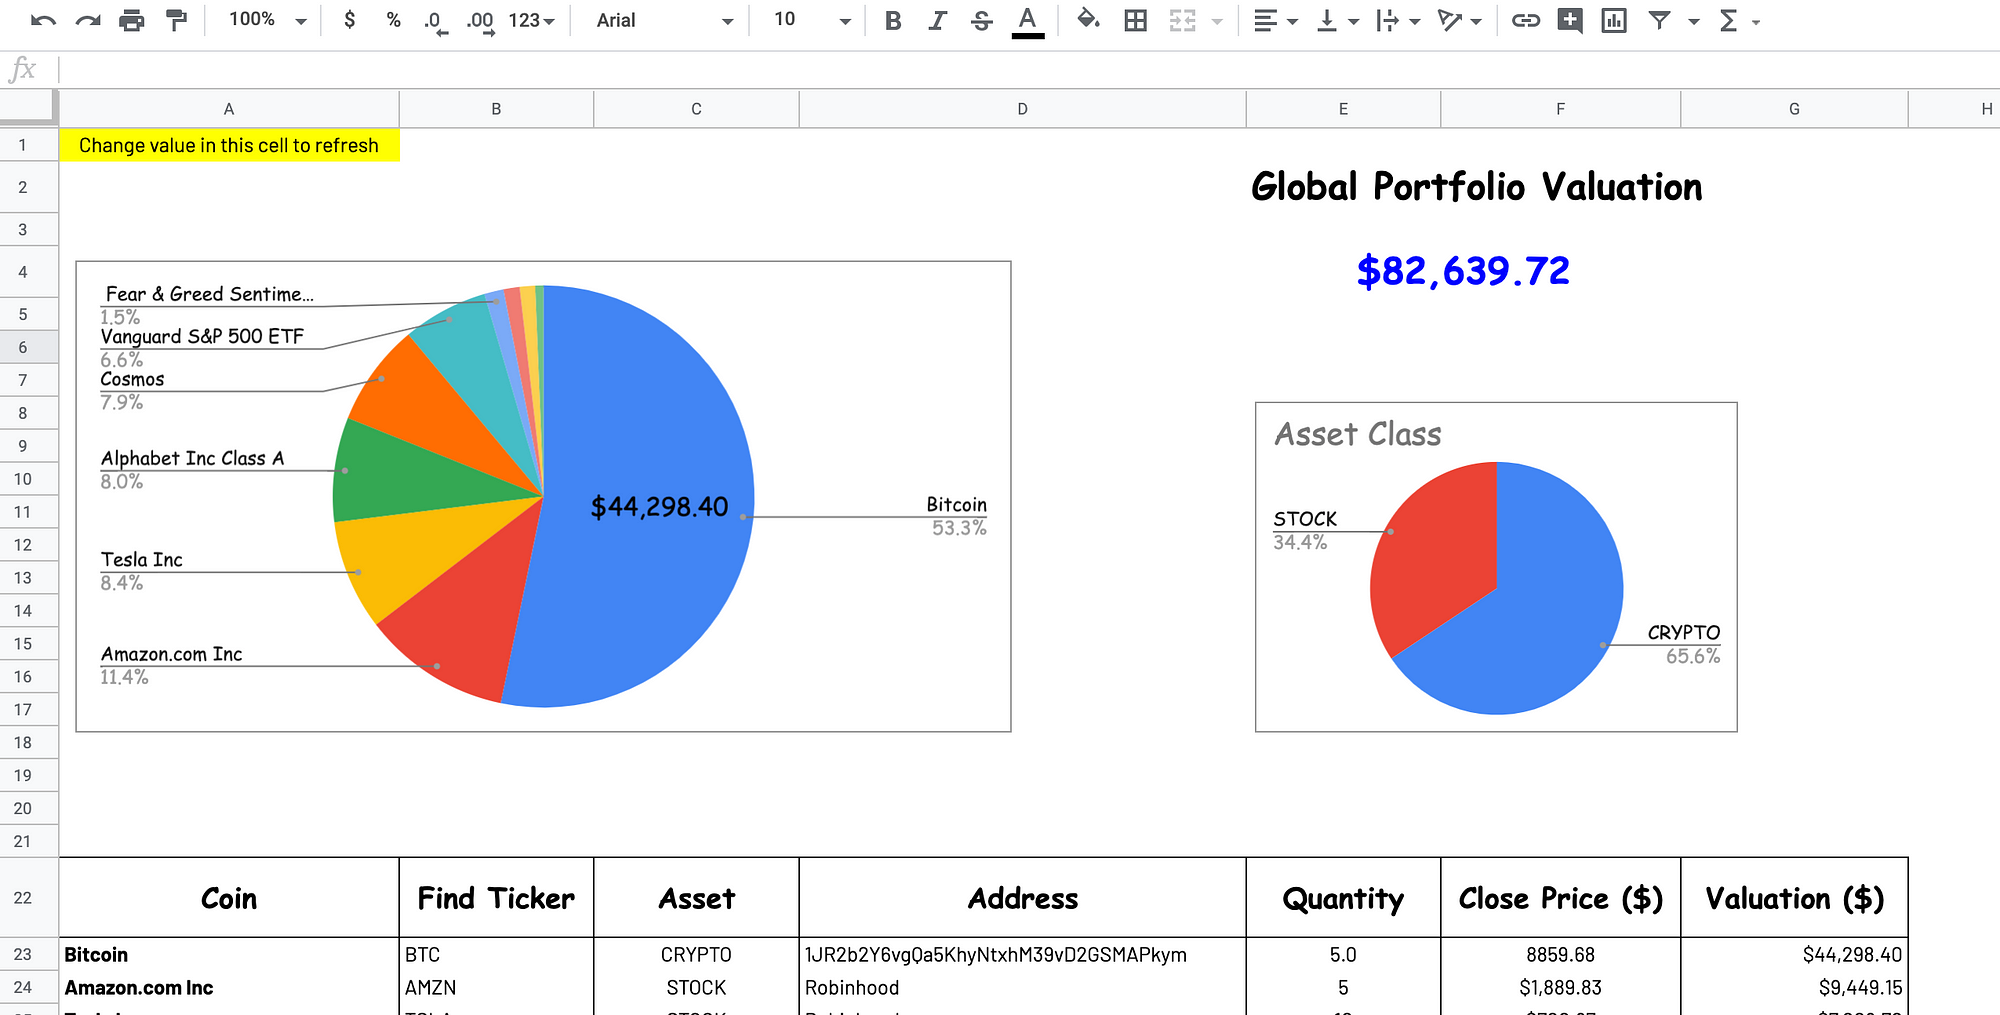2000x1015 pixels.
Task: Click the Vanguard S&P 500 ETF label
Action: tap(201, 336)
